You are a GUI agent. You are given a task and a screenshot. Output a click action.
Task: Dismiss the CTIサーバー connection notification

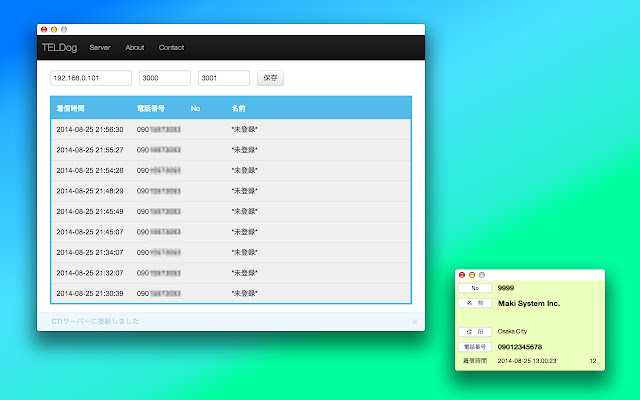click(x=414, y=322)
